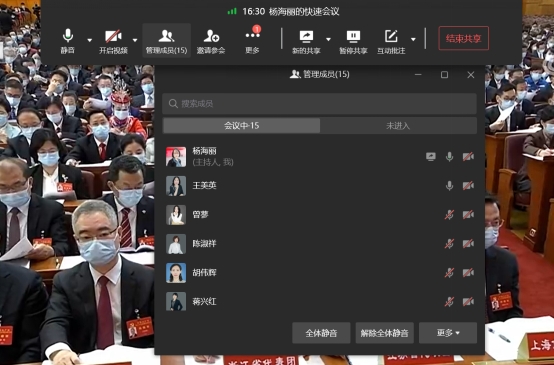Toggle 胡伟辉's camera icon
Viewport: 554px width, 365px height.
[468, 272]
